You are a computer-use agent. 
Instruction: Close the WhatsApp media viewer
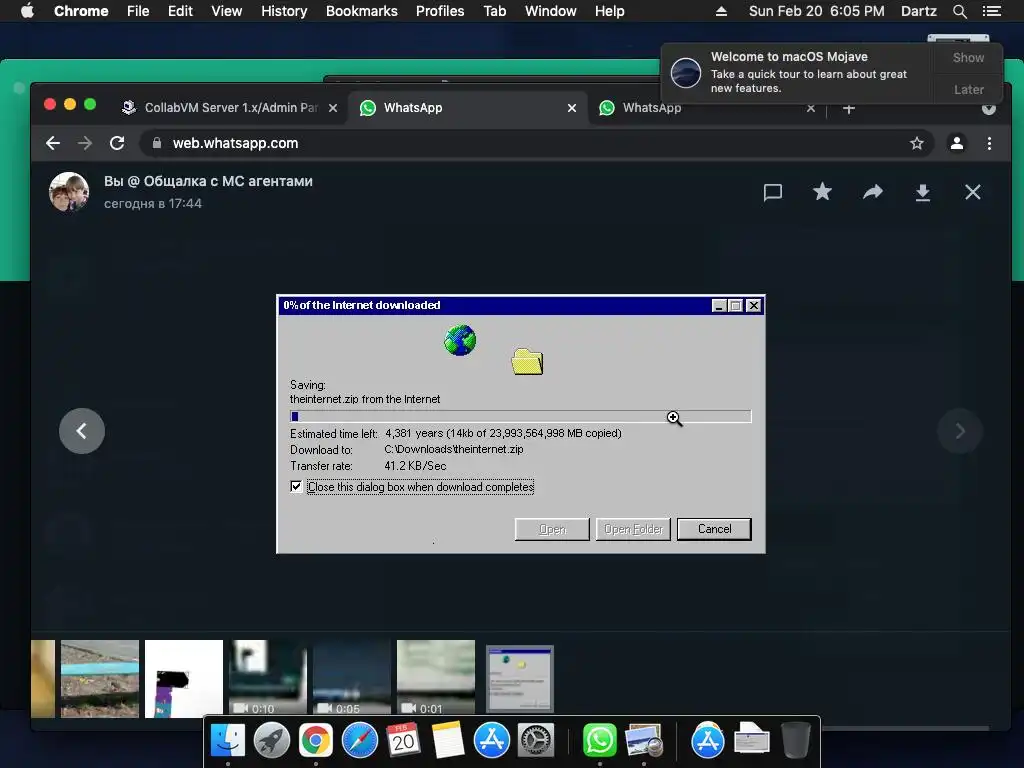[972, 192]
